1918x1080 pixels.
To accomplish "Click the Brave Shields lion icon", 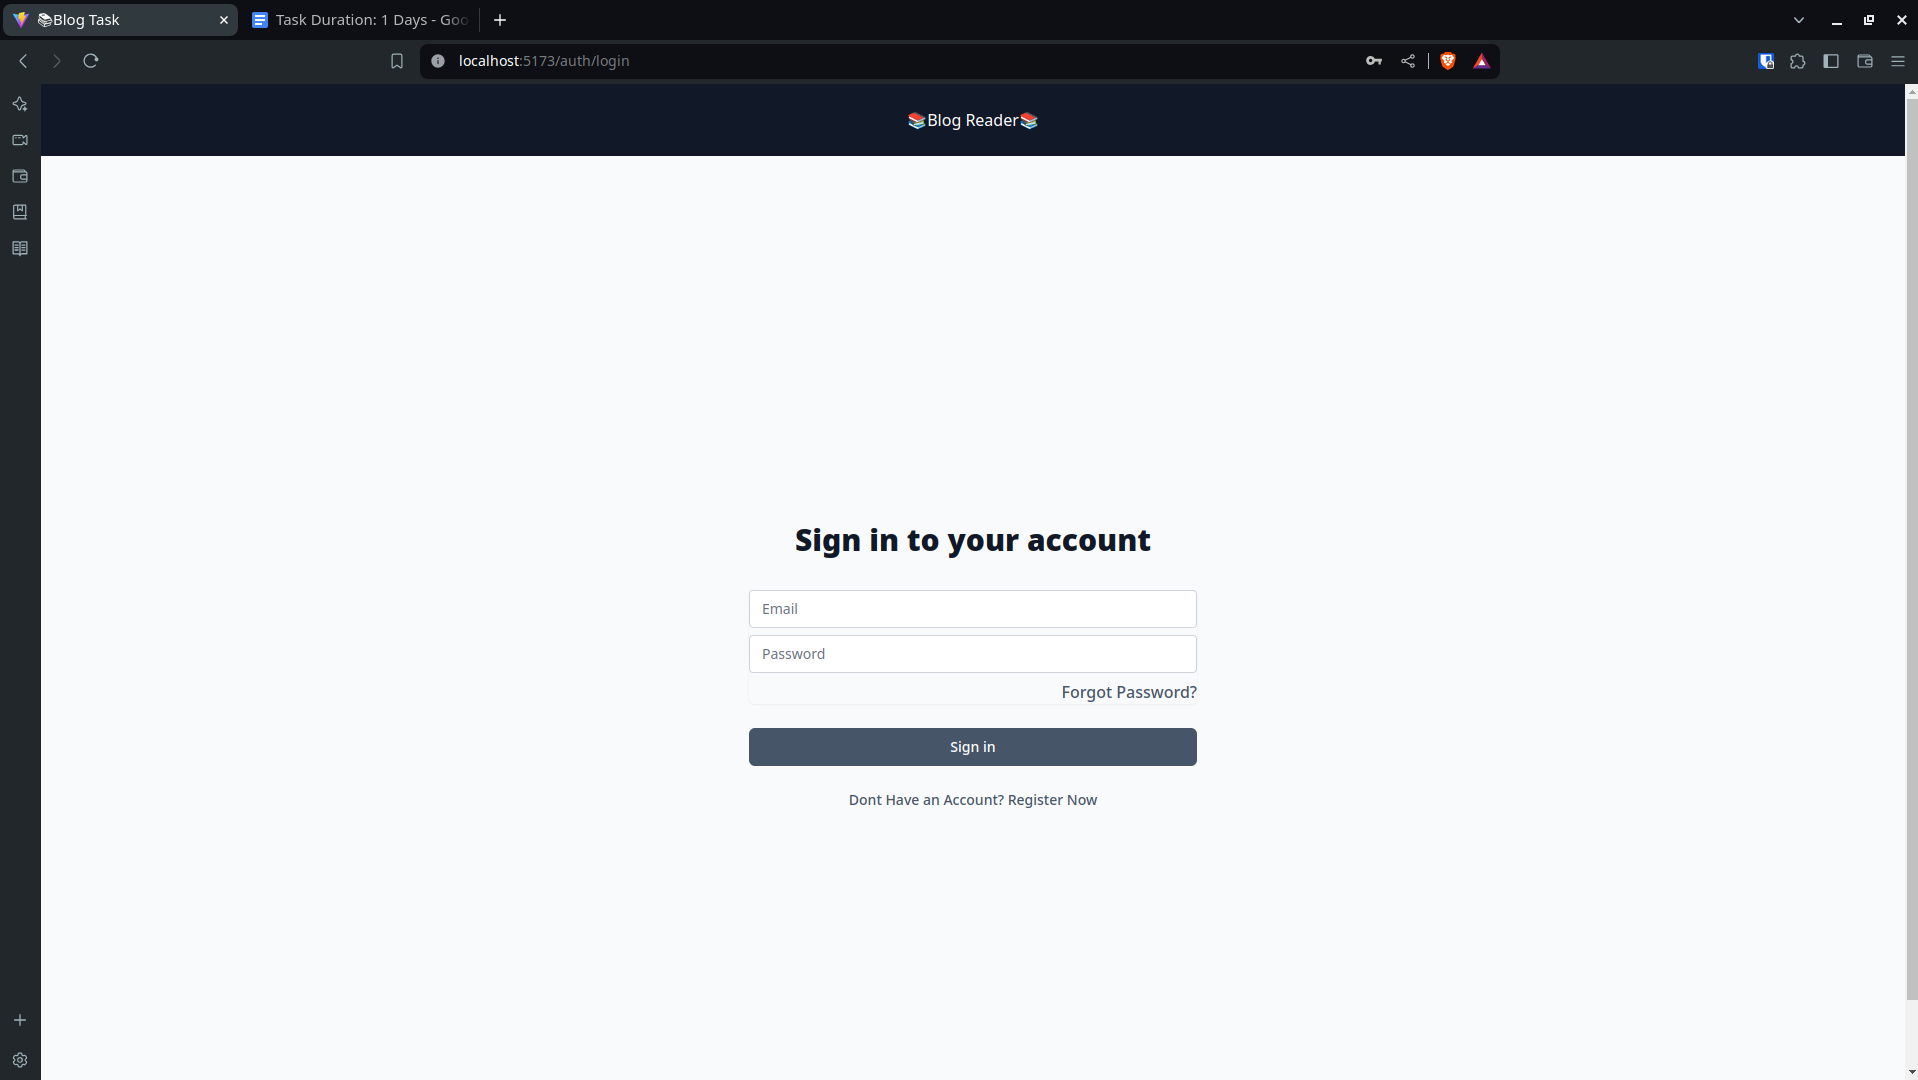I will pos(1447,61).
